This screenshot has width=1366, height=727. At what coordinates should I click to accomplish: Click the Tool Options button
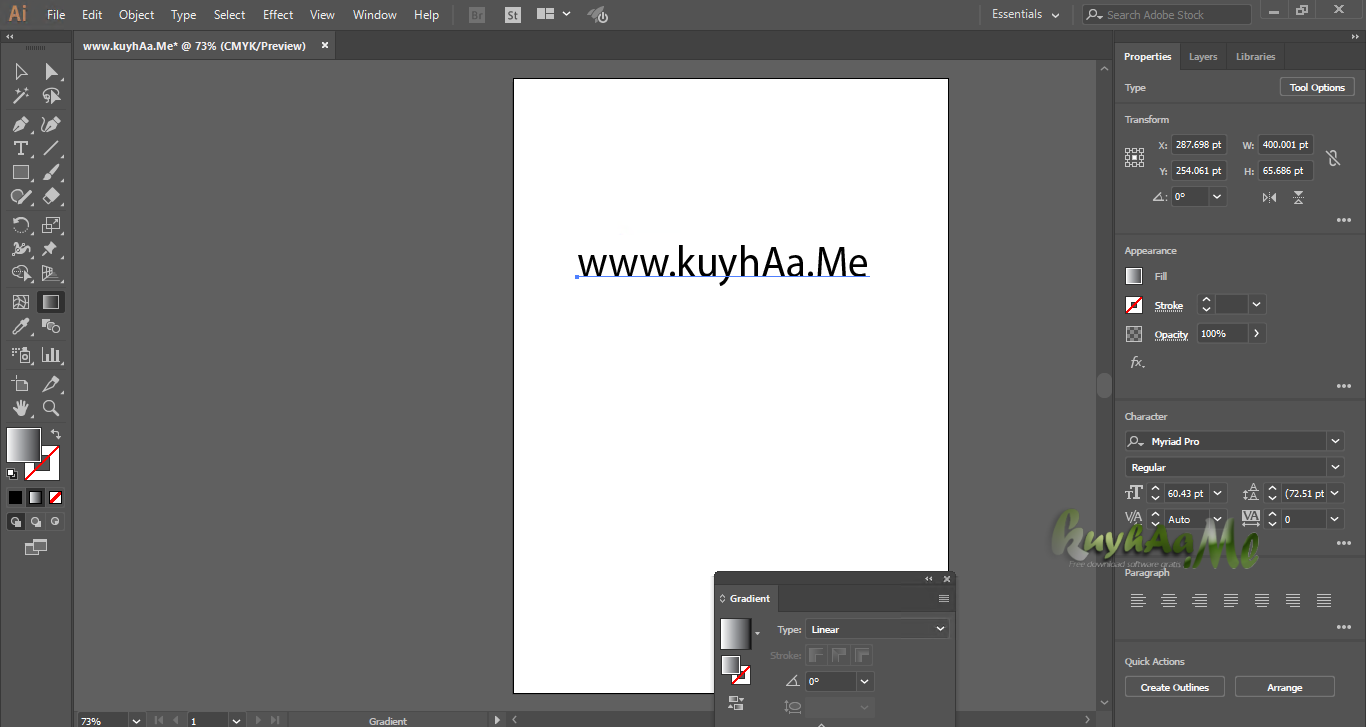[x=1317, y=87]
